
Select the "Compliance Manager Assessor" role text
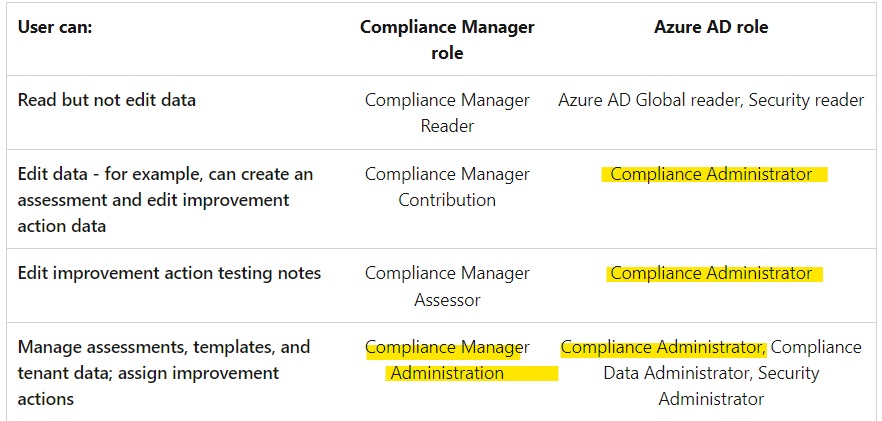(x=447, y=286)
